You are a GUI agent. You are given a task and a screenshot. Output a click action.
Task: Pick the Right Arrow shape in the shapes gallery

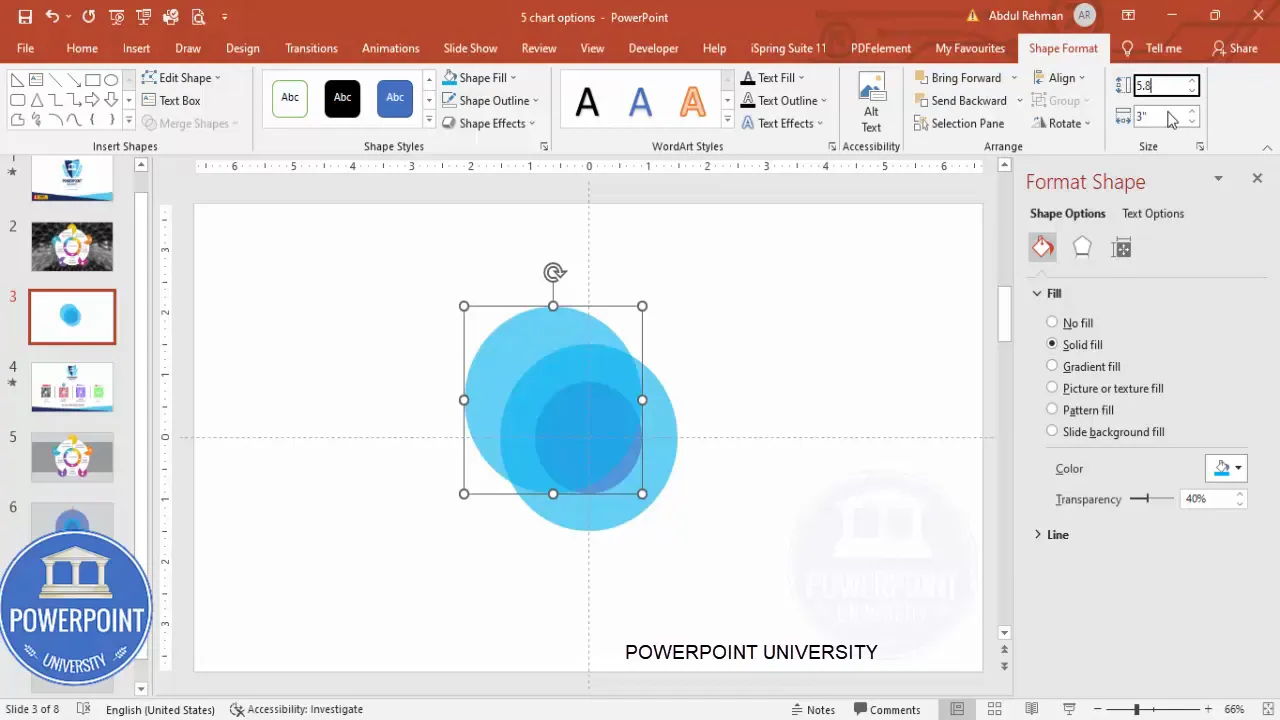[92, 100]
